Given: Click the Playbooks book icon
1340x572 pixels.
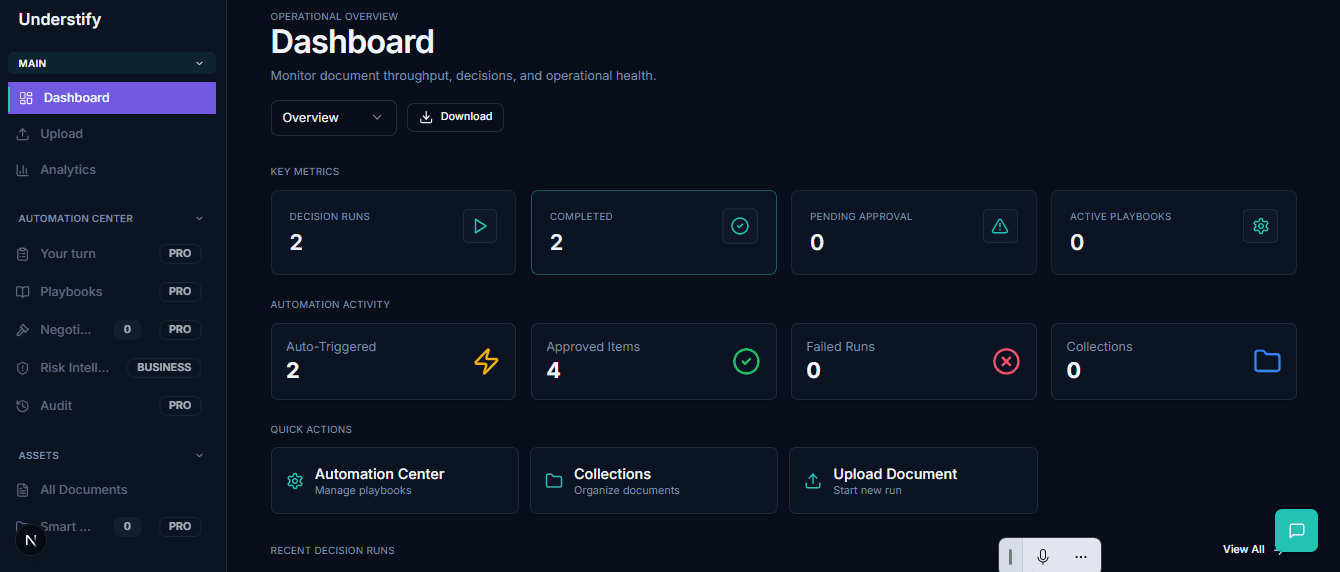Looking at the screenshot, I should [x=23, y=292].
